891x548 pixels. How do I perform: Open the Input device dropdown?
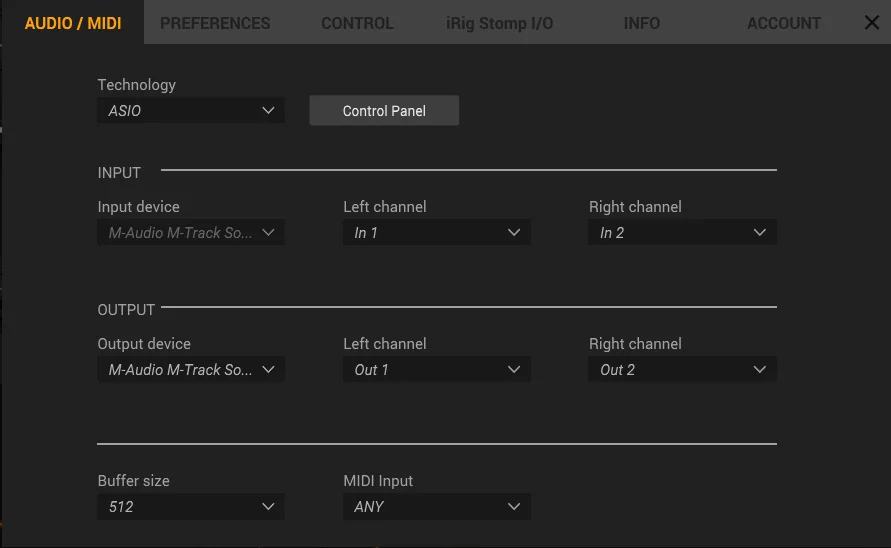click(x=190, y=233)
